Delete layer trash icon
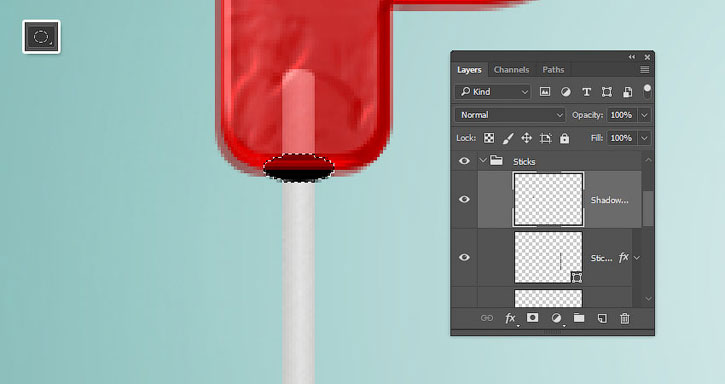The width and height of the screenshot is (725, 384). pos(625,318)
